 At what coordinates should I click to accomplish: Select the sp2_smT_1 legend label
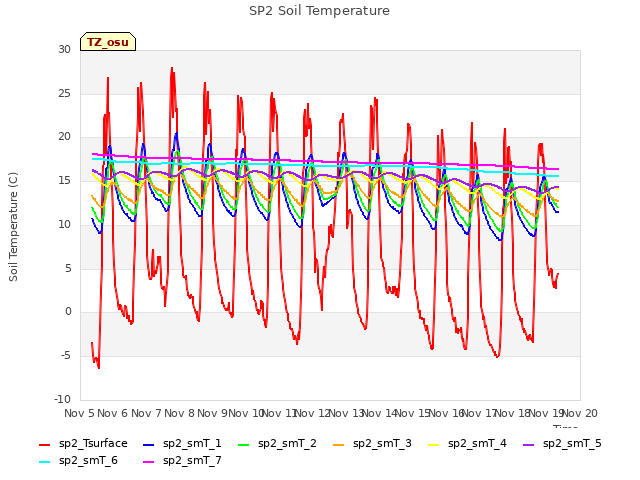coord(192,444)
